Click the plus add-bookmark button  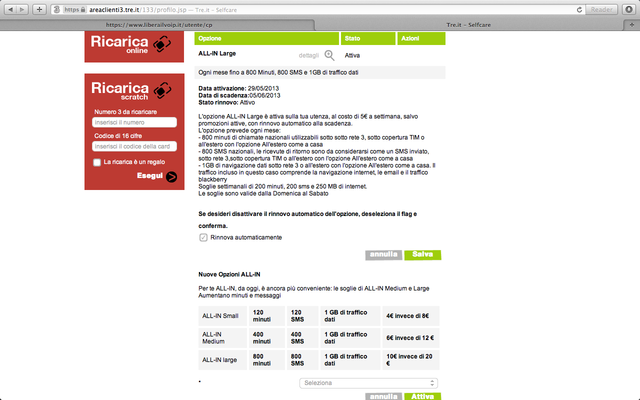click(39, 9)
